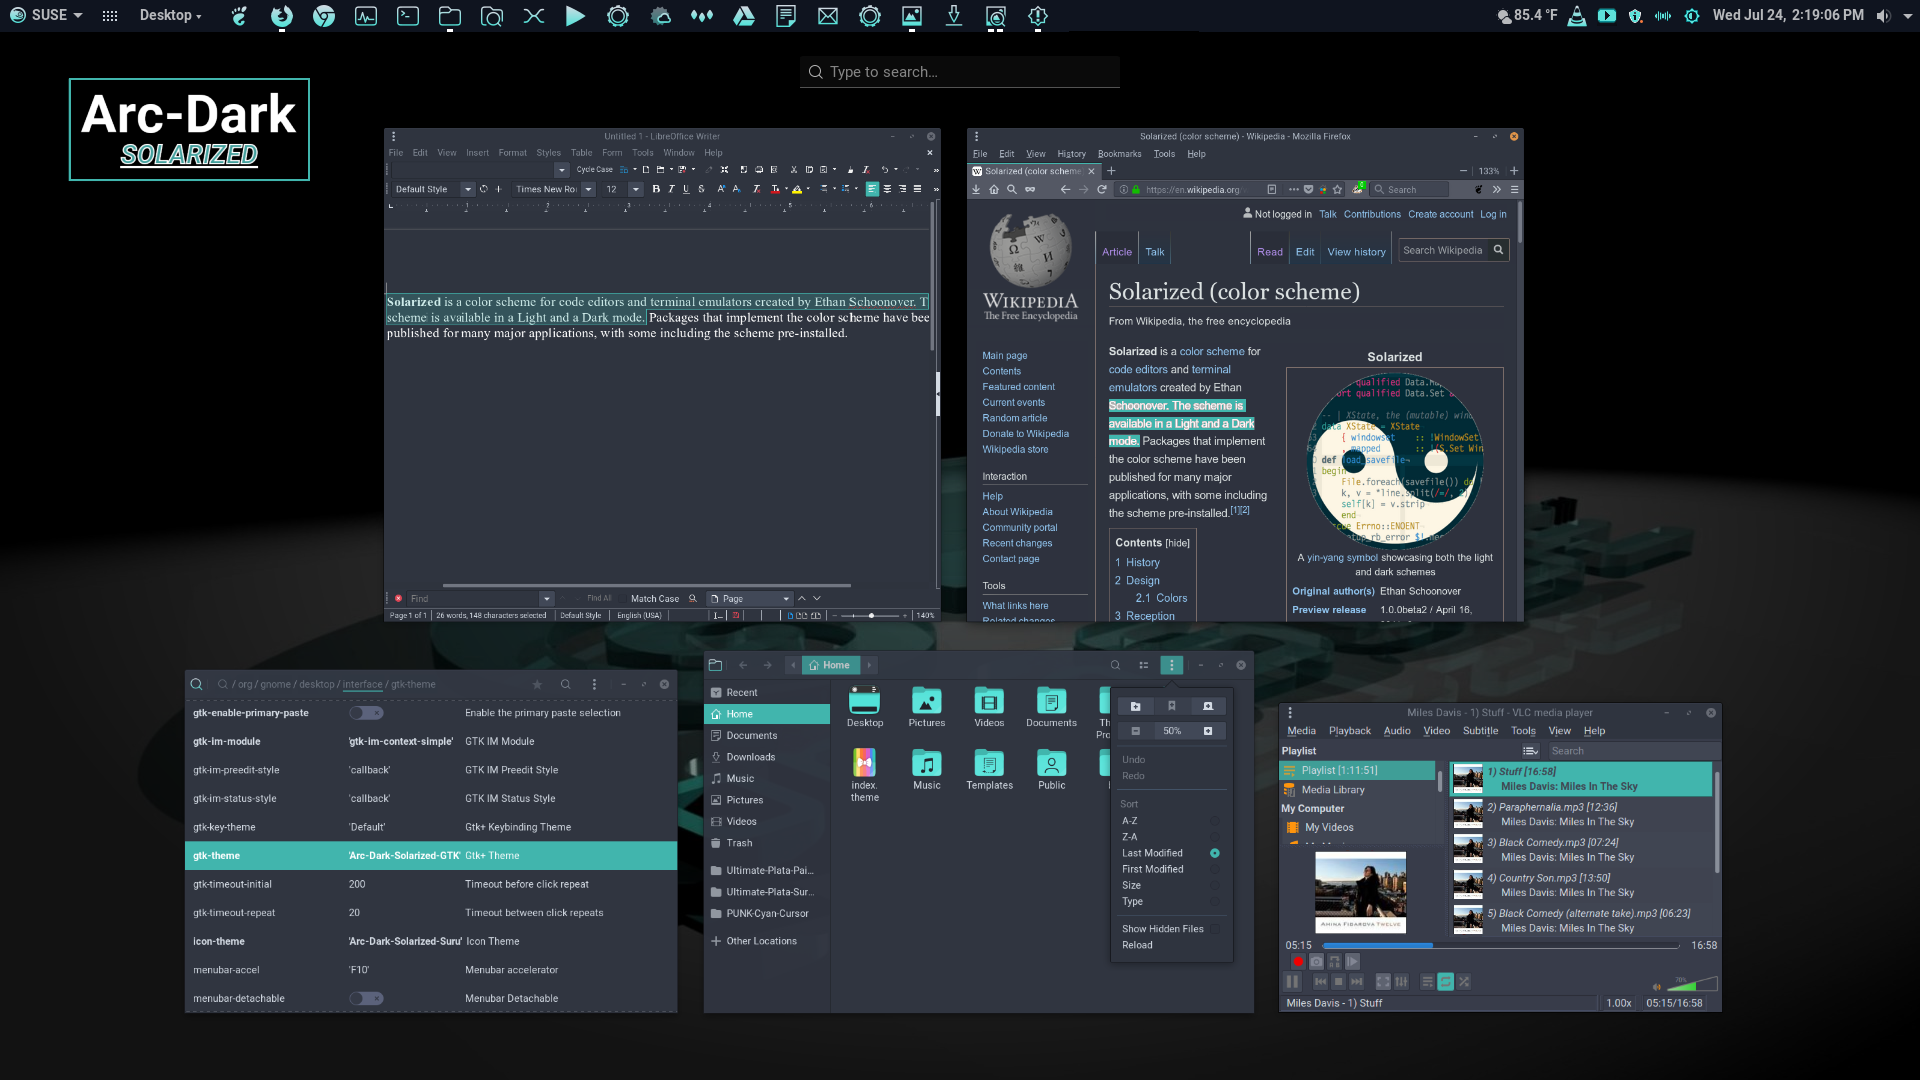This screenshot has height=1080, width=1920.
Task: Click the Bold icon in LibreOffice Writer
Action: click(x=656, y=189)
